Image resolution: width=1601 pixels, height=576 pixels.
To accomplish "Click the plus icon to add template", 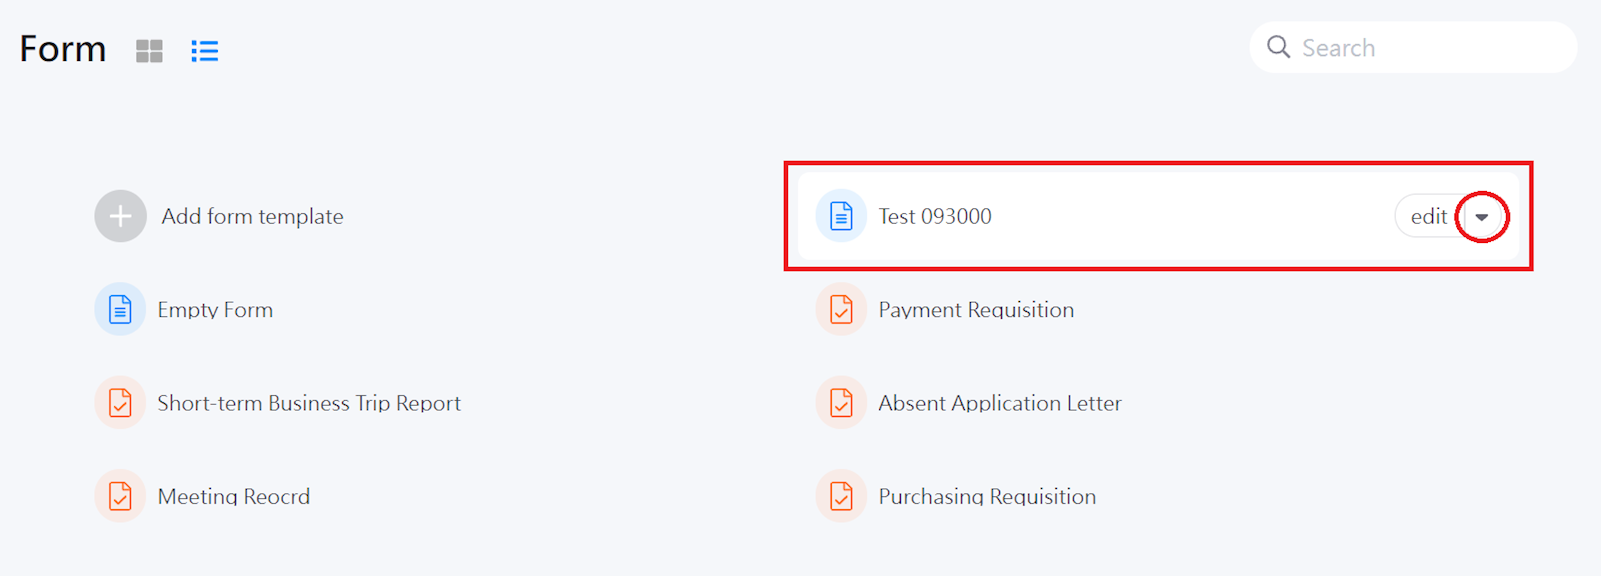I will pyautogui.click(x=120, y=216).
